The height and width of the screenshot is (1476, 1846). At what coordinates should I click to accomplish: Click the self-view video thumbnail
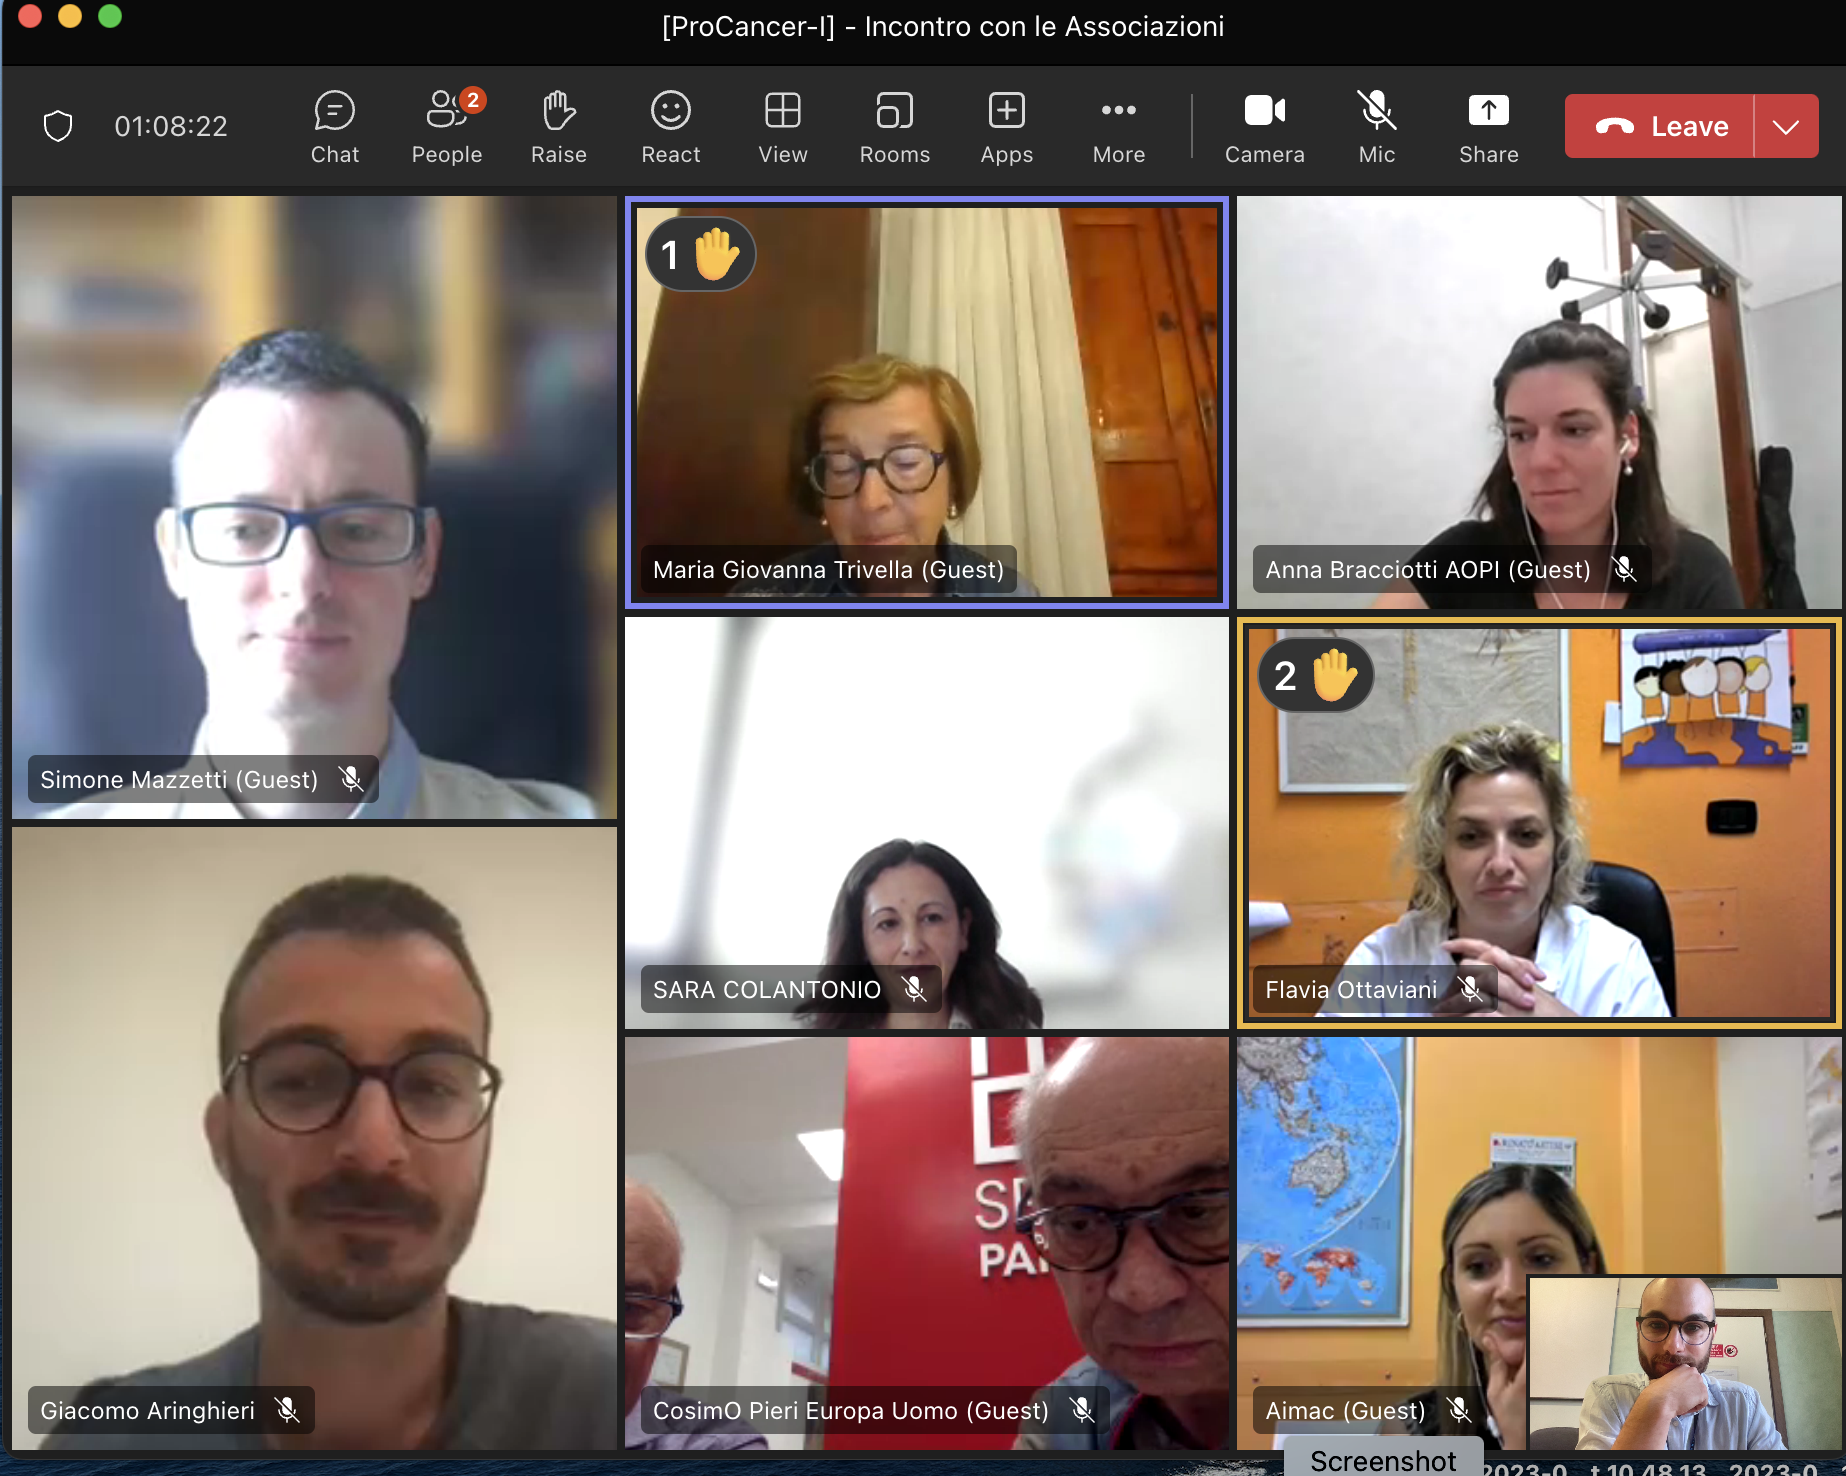(x=1685, y=1362)
